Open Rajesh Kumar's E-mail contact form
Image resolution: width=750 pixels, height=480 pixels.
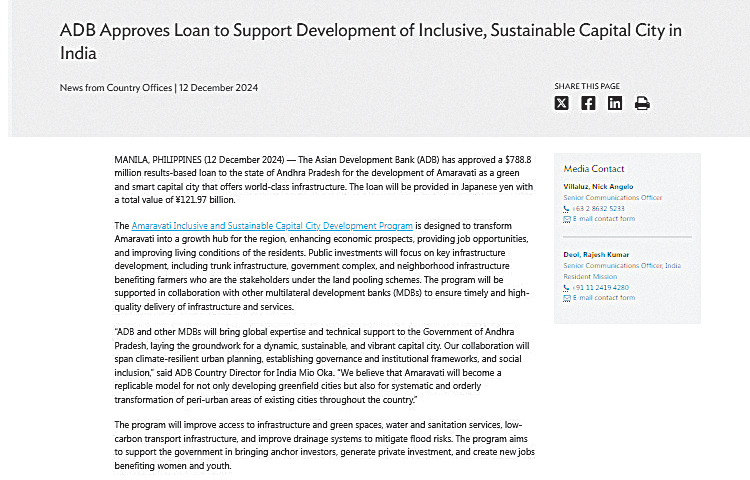coord(604,297)
